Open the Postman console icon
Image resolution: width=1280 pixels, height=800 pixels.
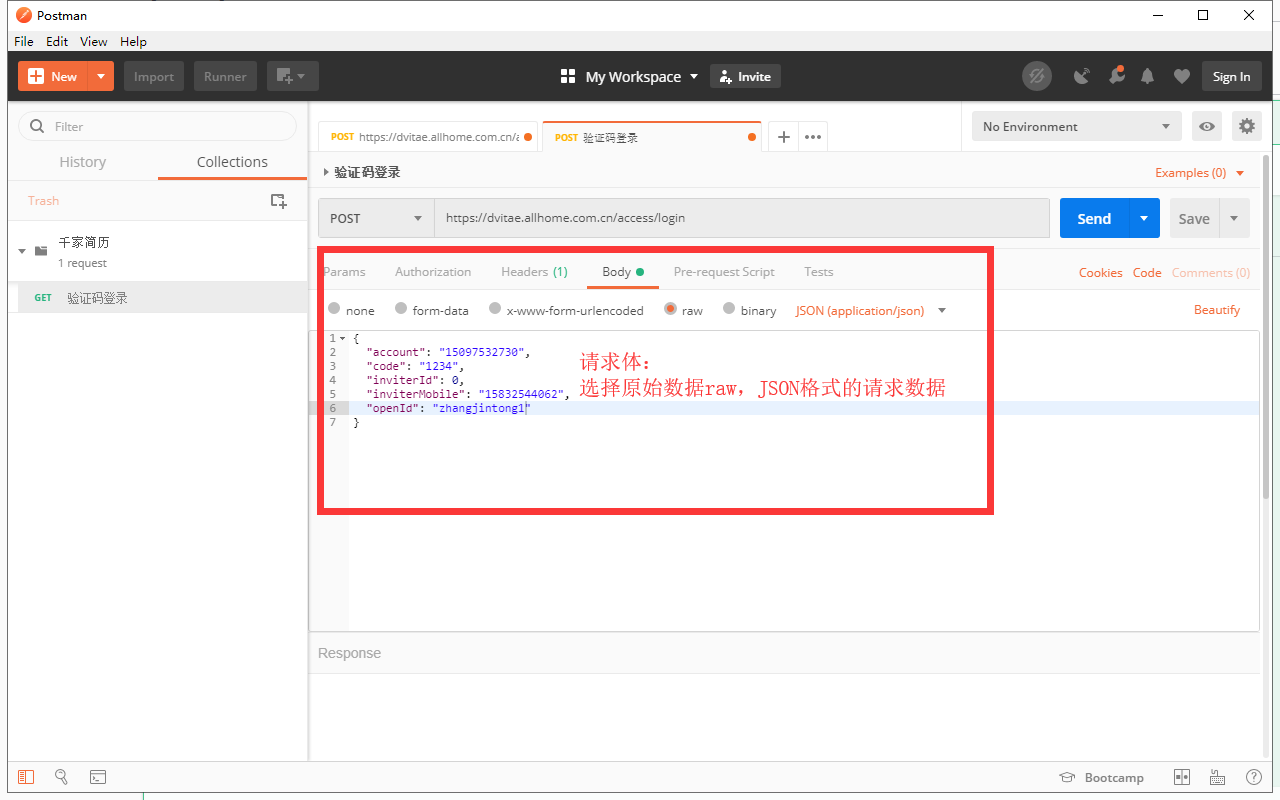click(98, 777)
